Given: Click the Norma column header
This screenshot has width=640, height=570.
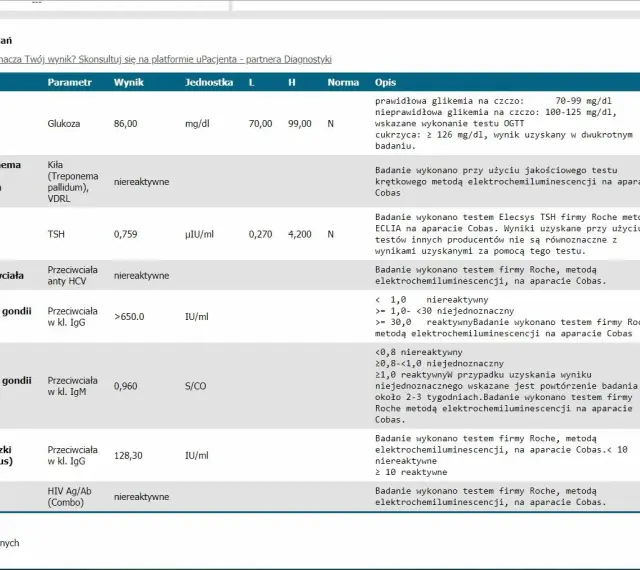Looking at the screenshot, I should (x=343, y=82).
